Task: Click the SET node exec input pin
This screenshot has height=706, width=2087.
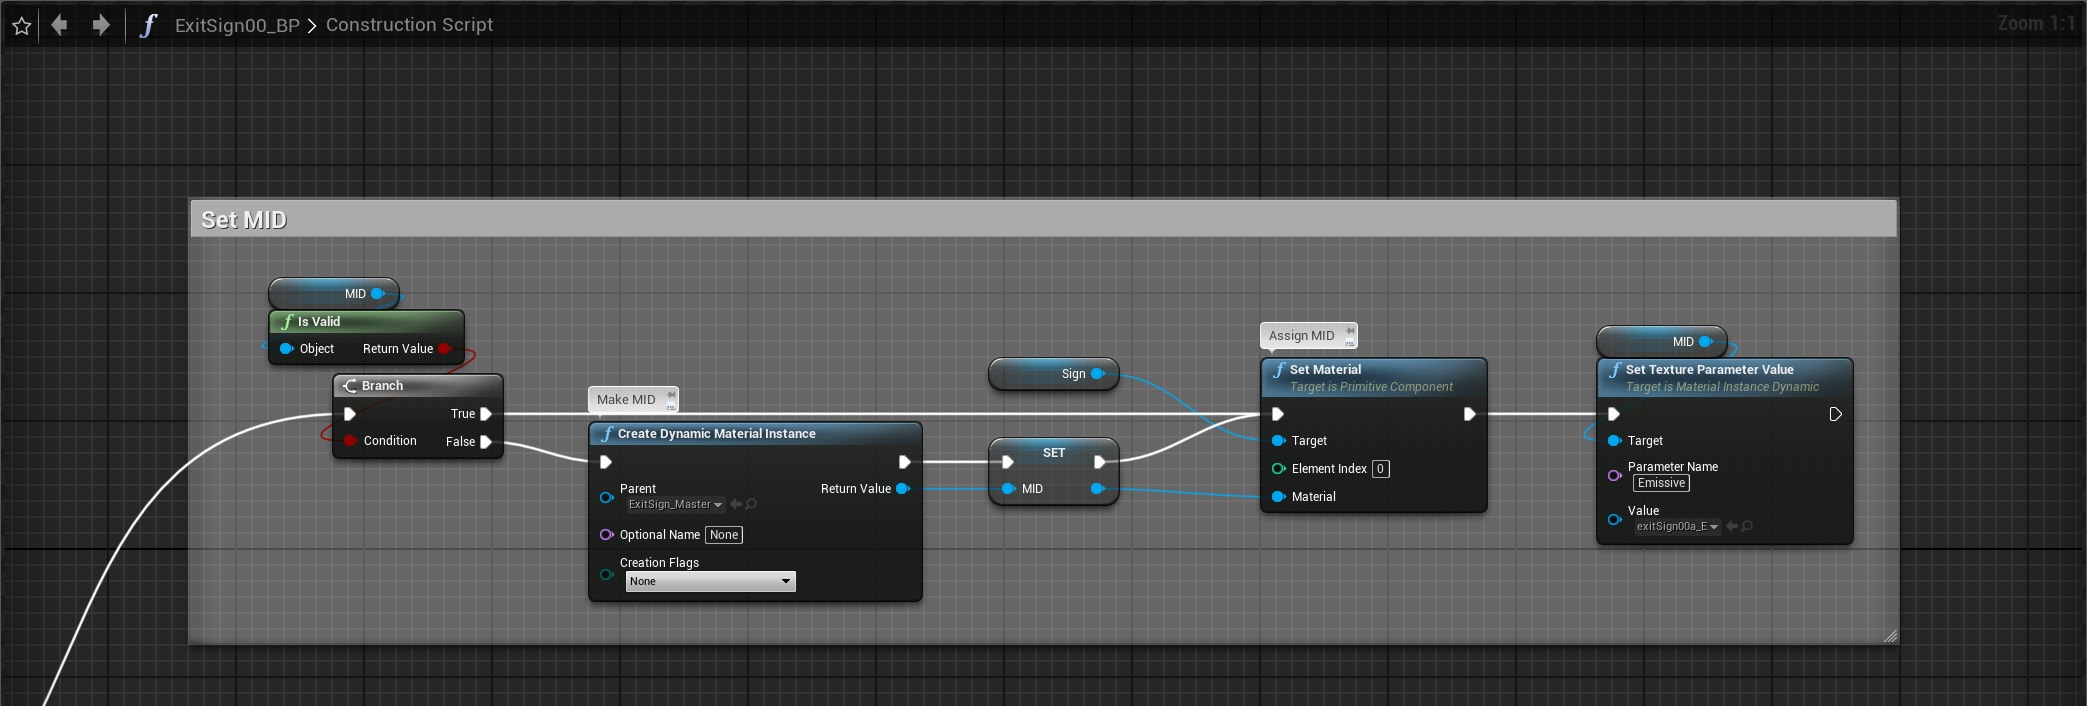Action: pos(1008,462)
